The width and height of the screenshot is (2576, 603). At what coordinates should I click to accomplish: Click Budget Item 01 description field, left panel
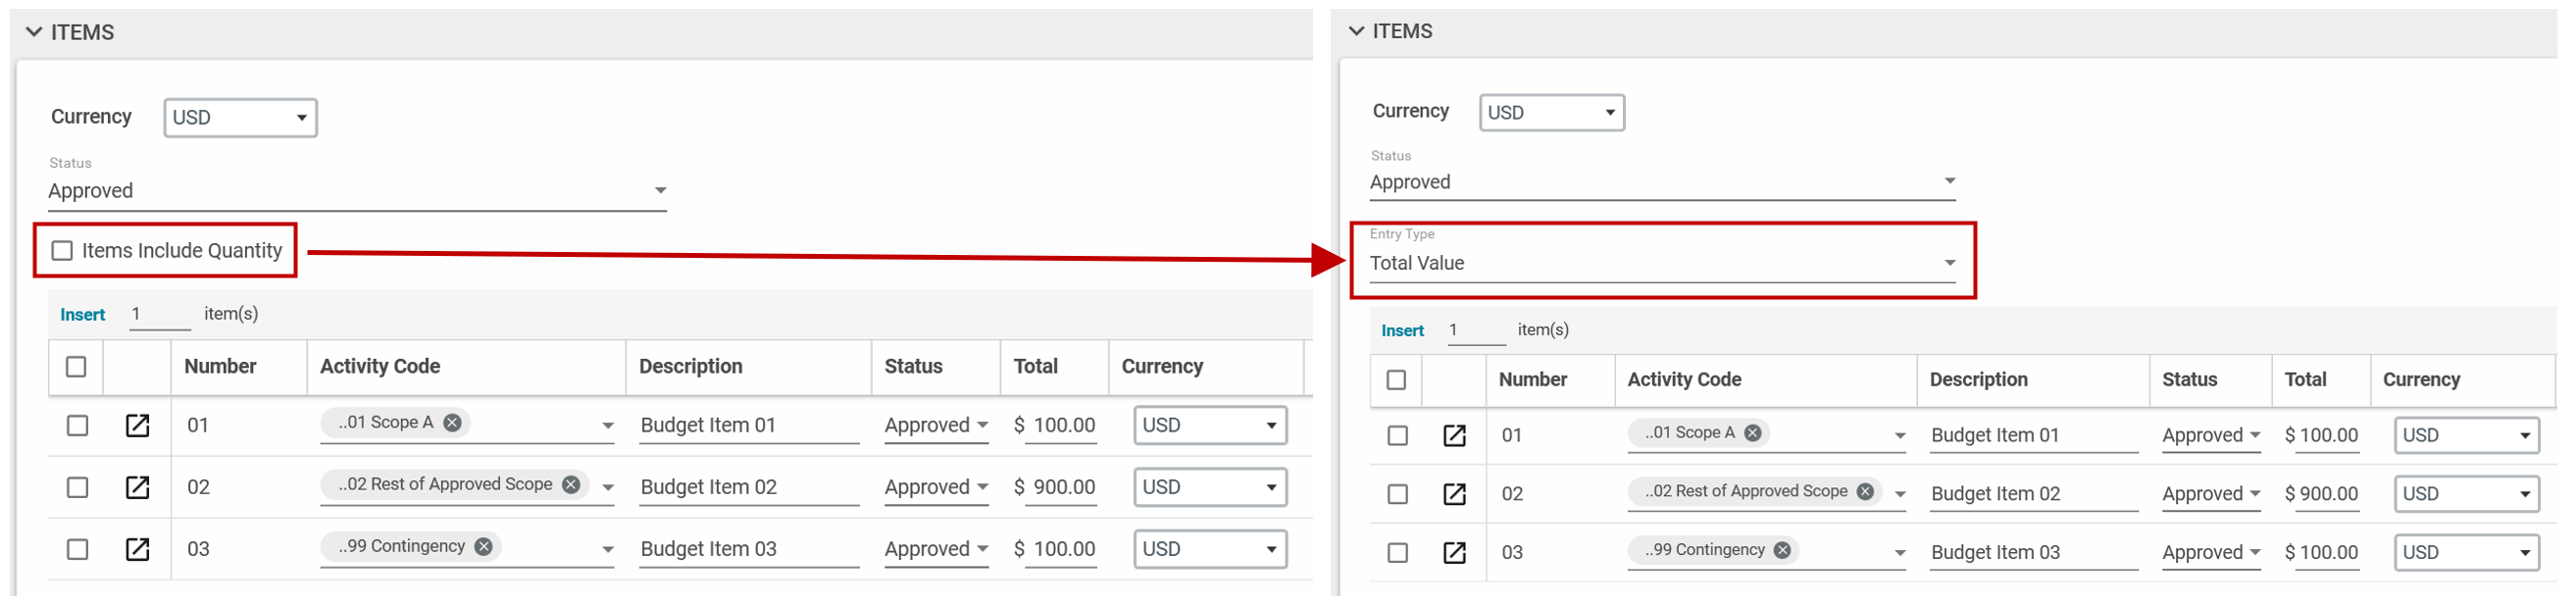748,425
